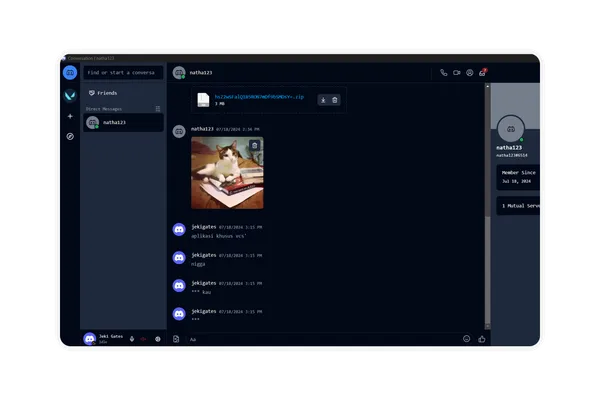This screenshot has height=400, width=600.
Task: Click jekigates avatar on '*** kau' message
Action: pos(179,286)
